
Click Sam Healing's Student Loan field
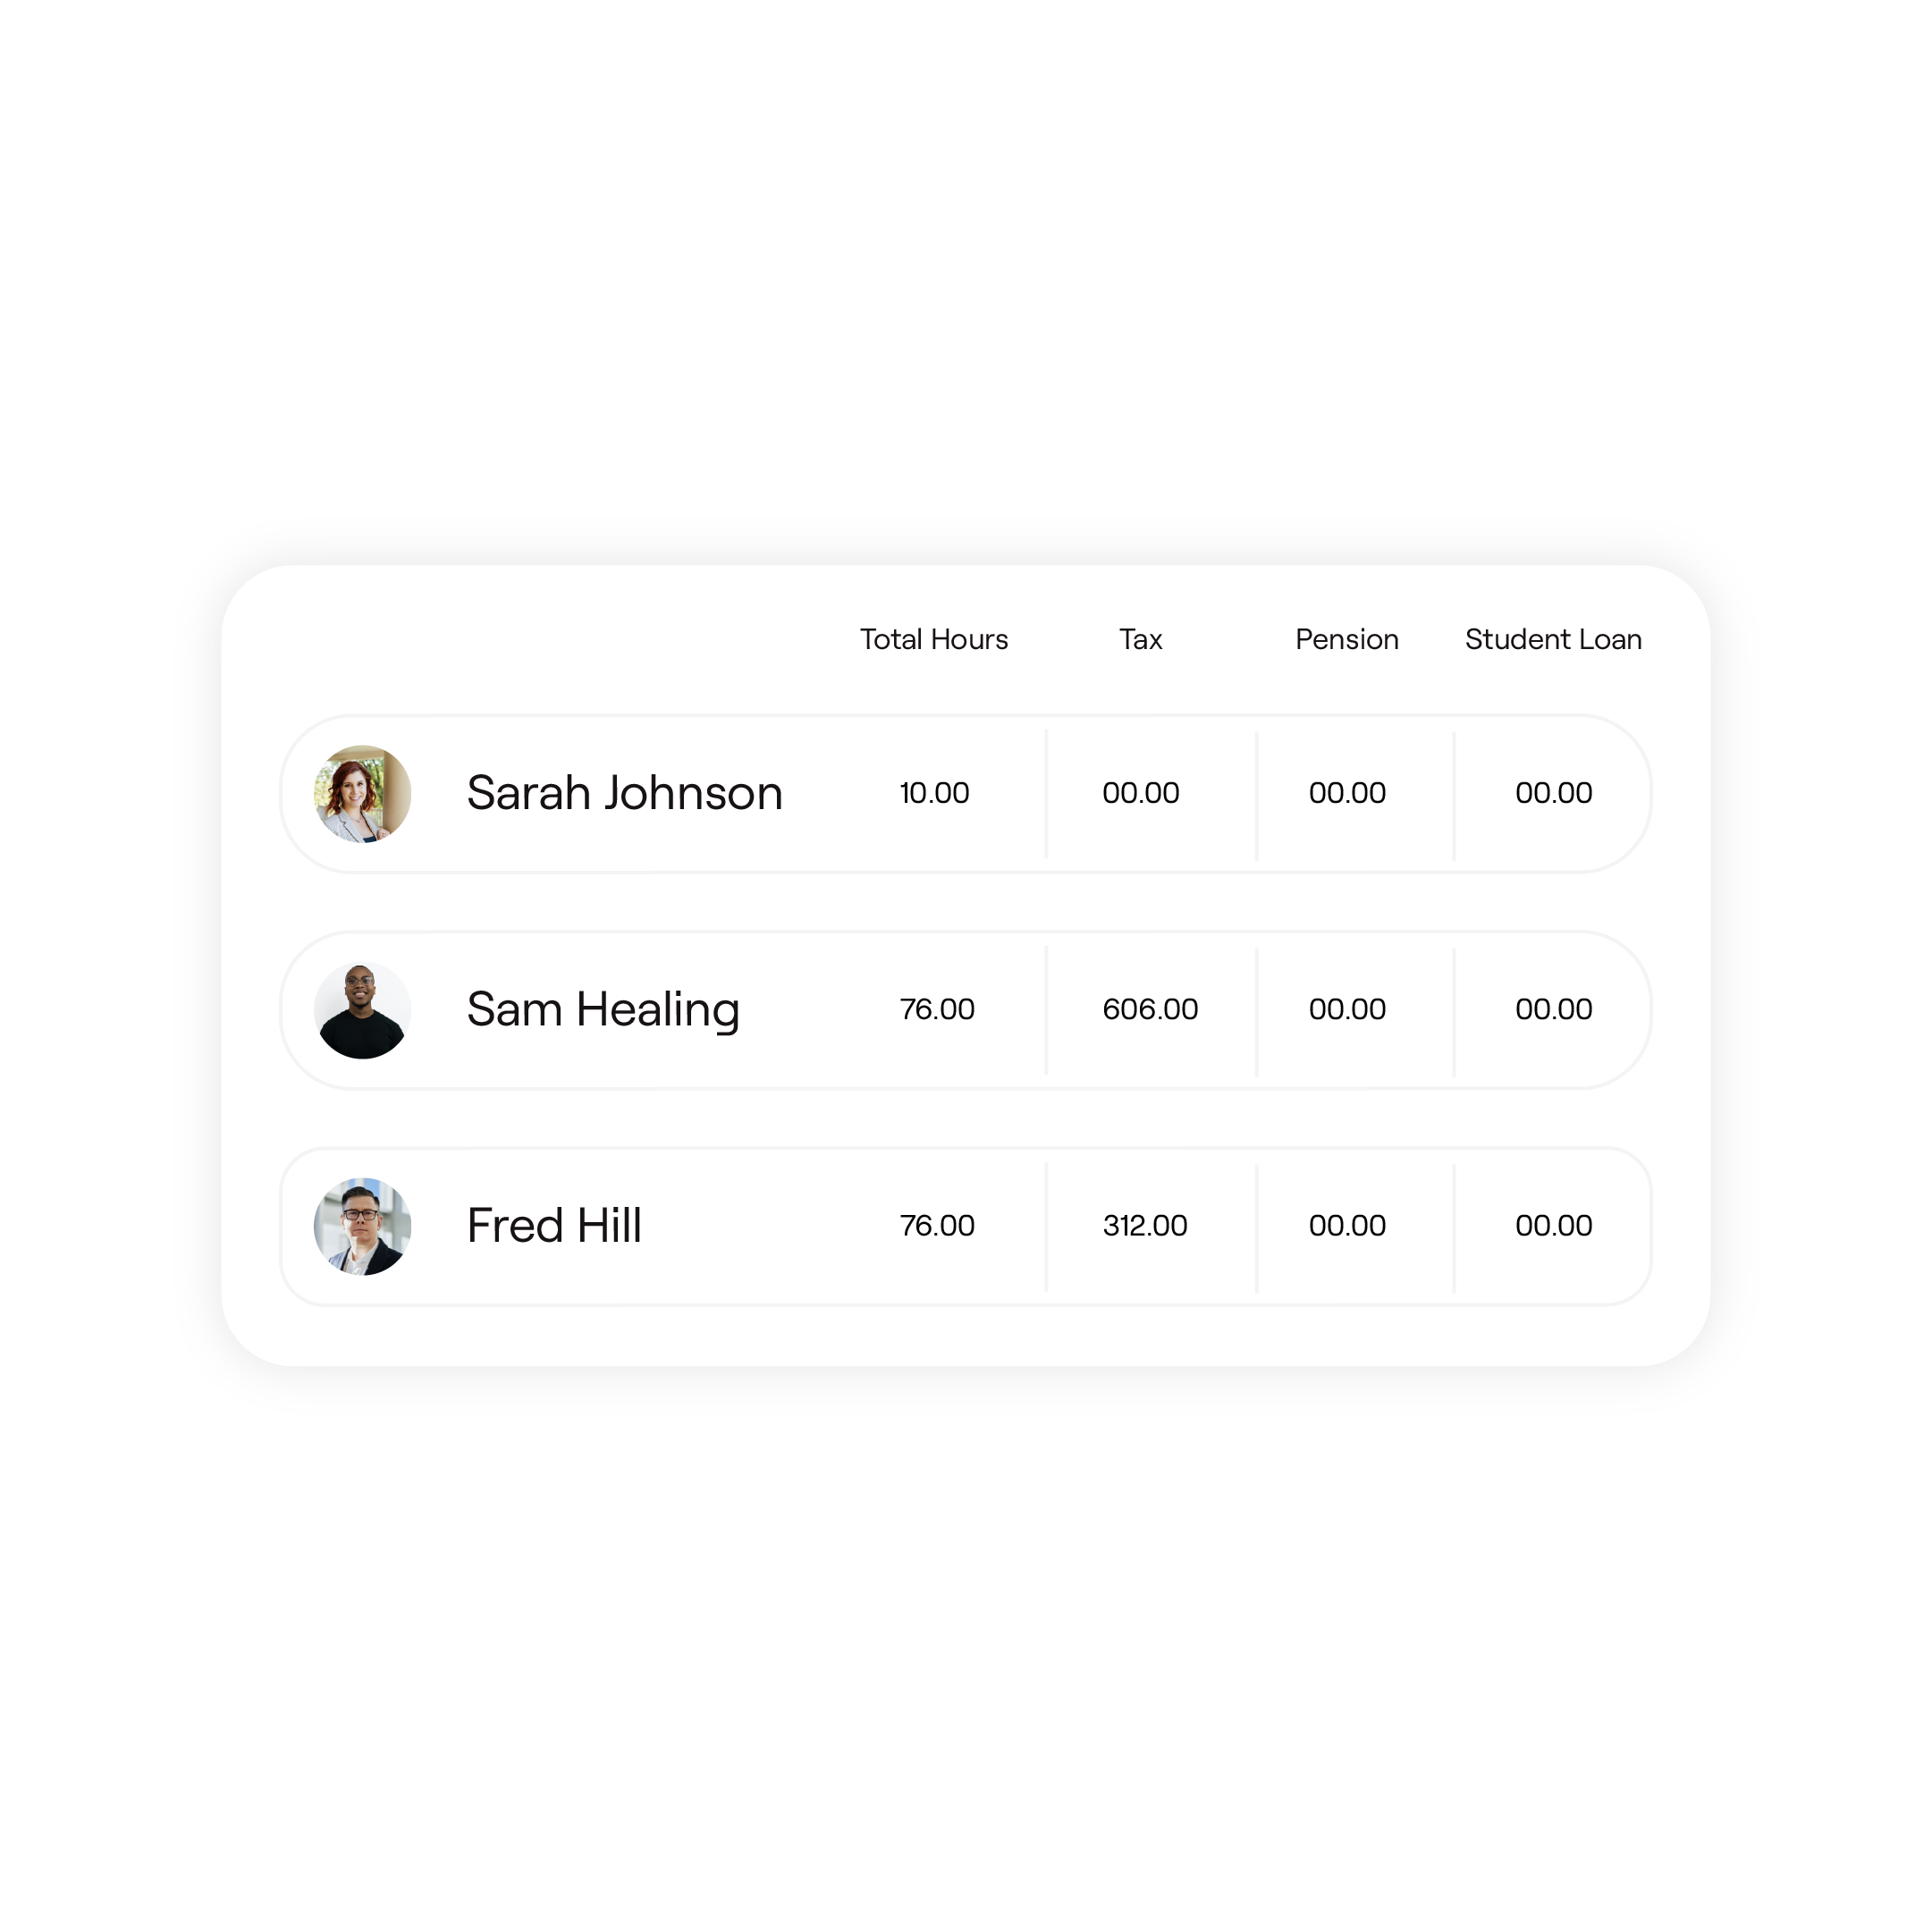(x=1554, y=1010)
